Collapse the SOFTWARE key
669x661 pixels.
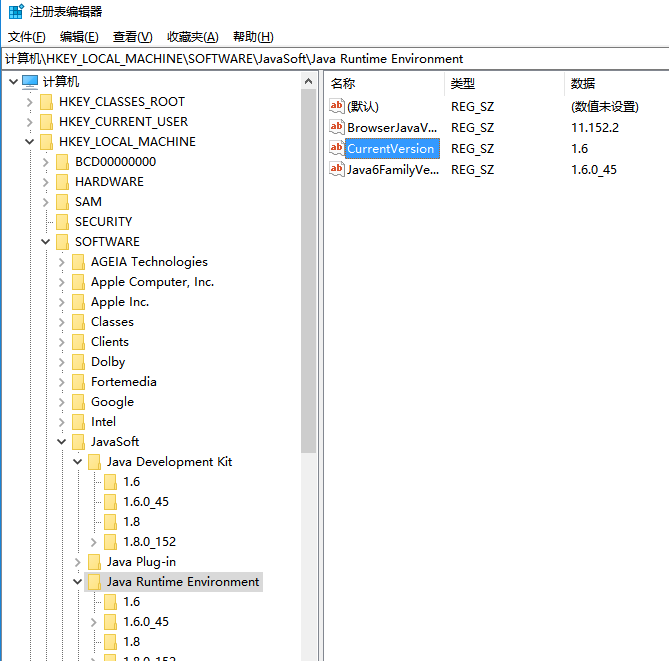point(46,242)
